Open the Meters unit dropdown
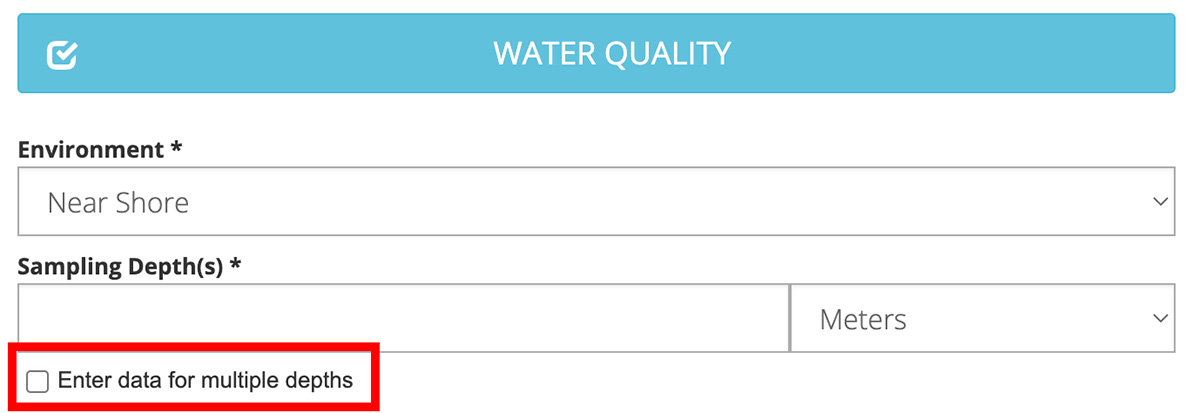Image resolution: width=1200 pixels, height=413 pixels. (x=982, y=318)
